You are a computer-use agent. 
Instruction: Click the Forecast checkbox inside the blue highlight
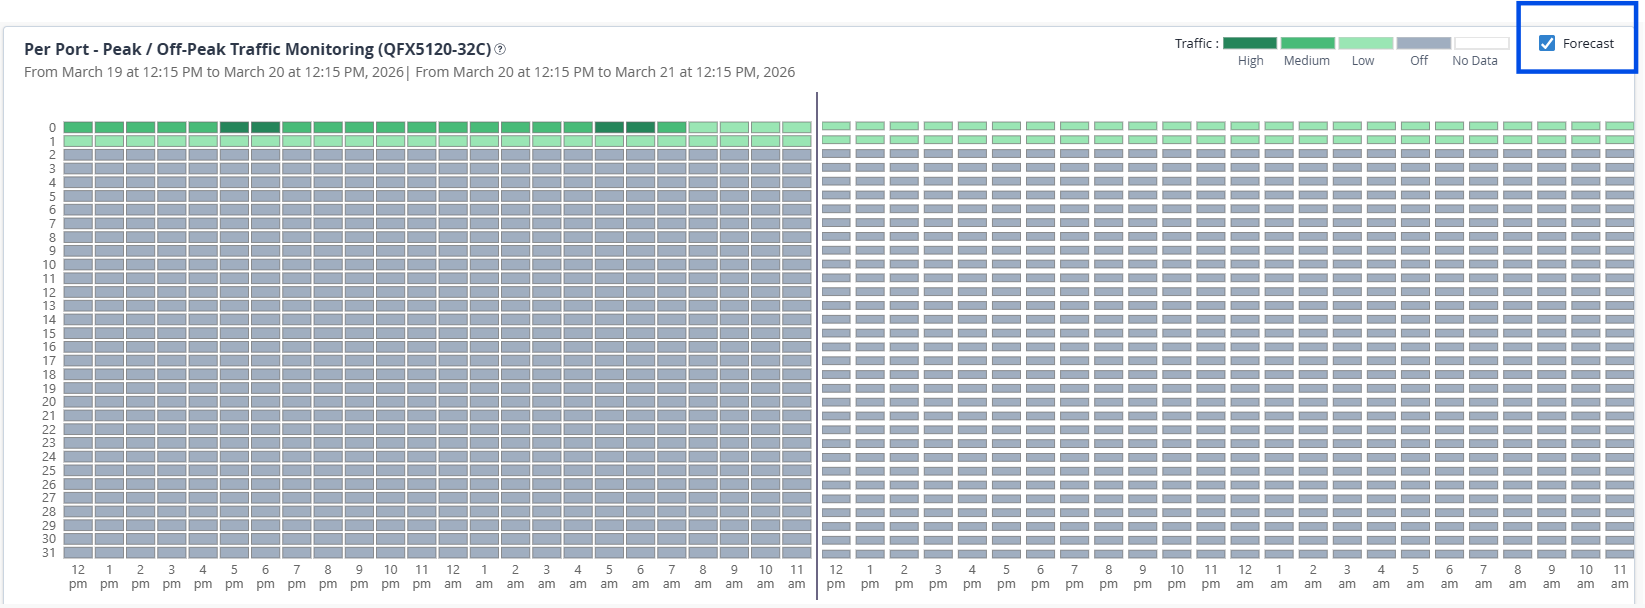coord(1546,43)
